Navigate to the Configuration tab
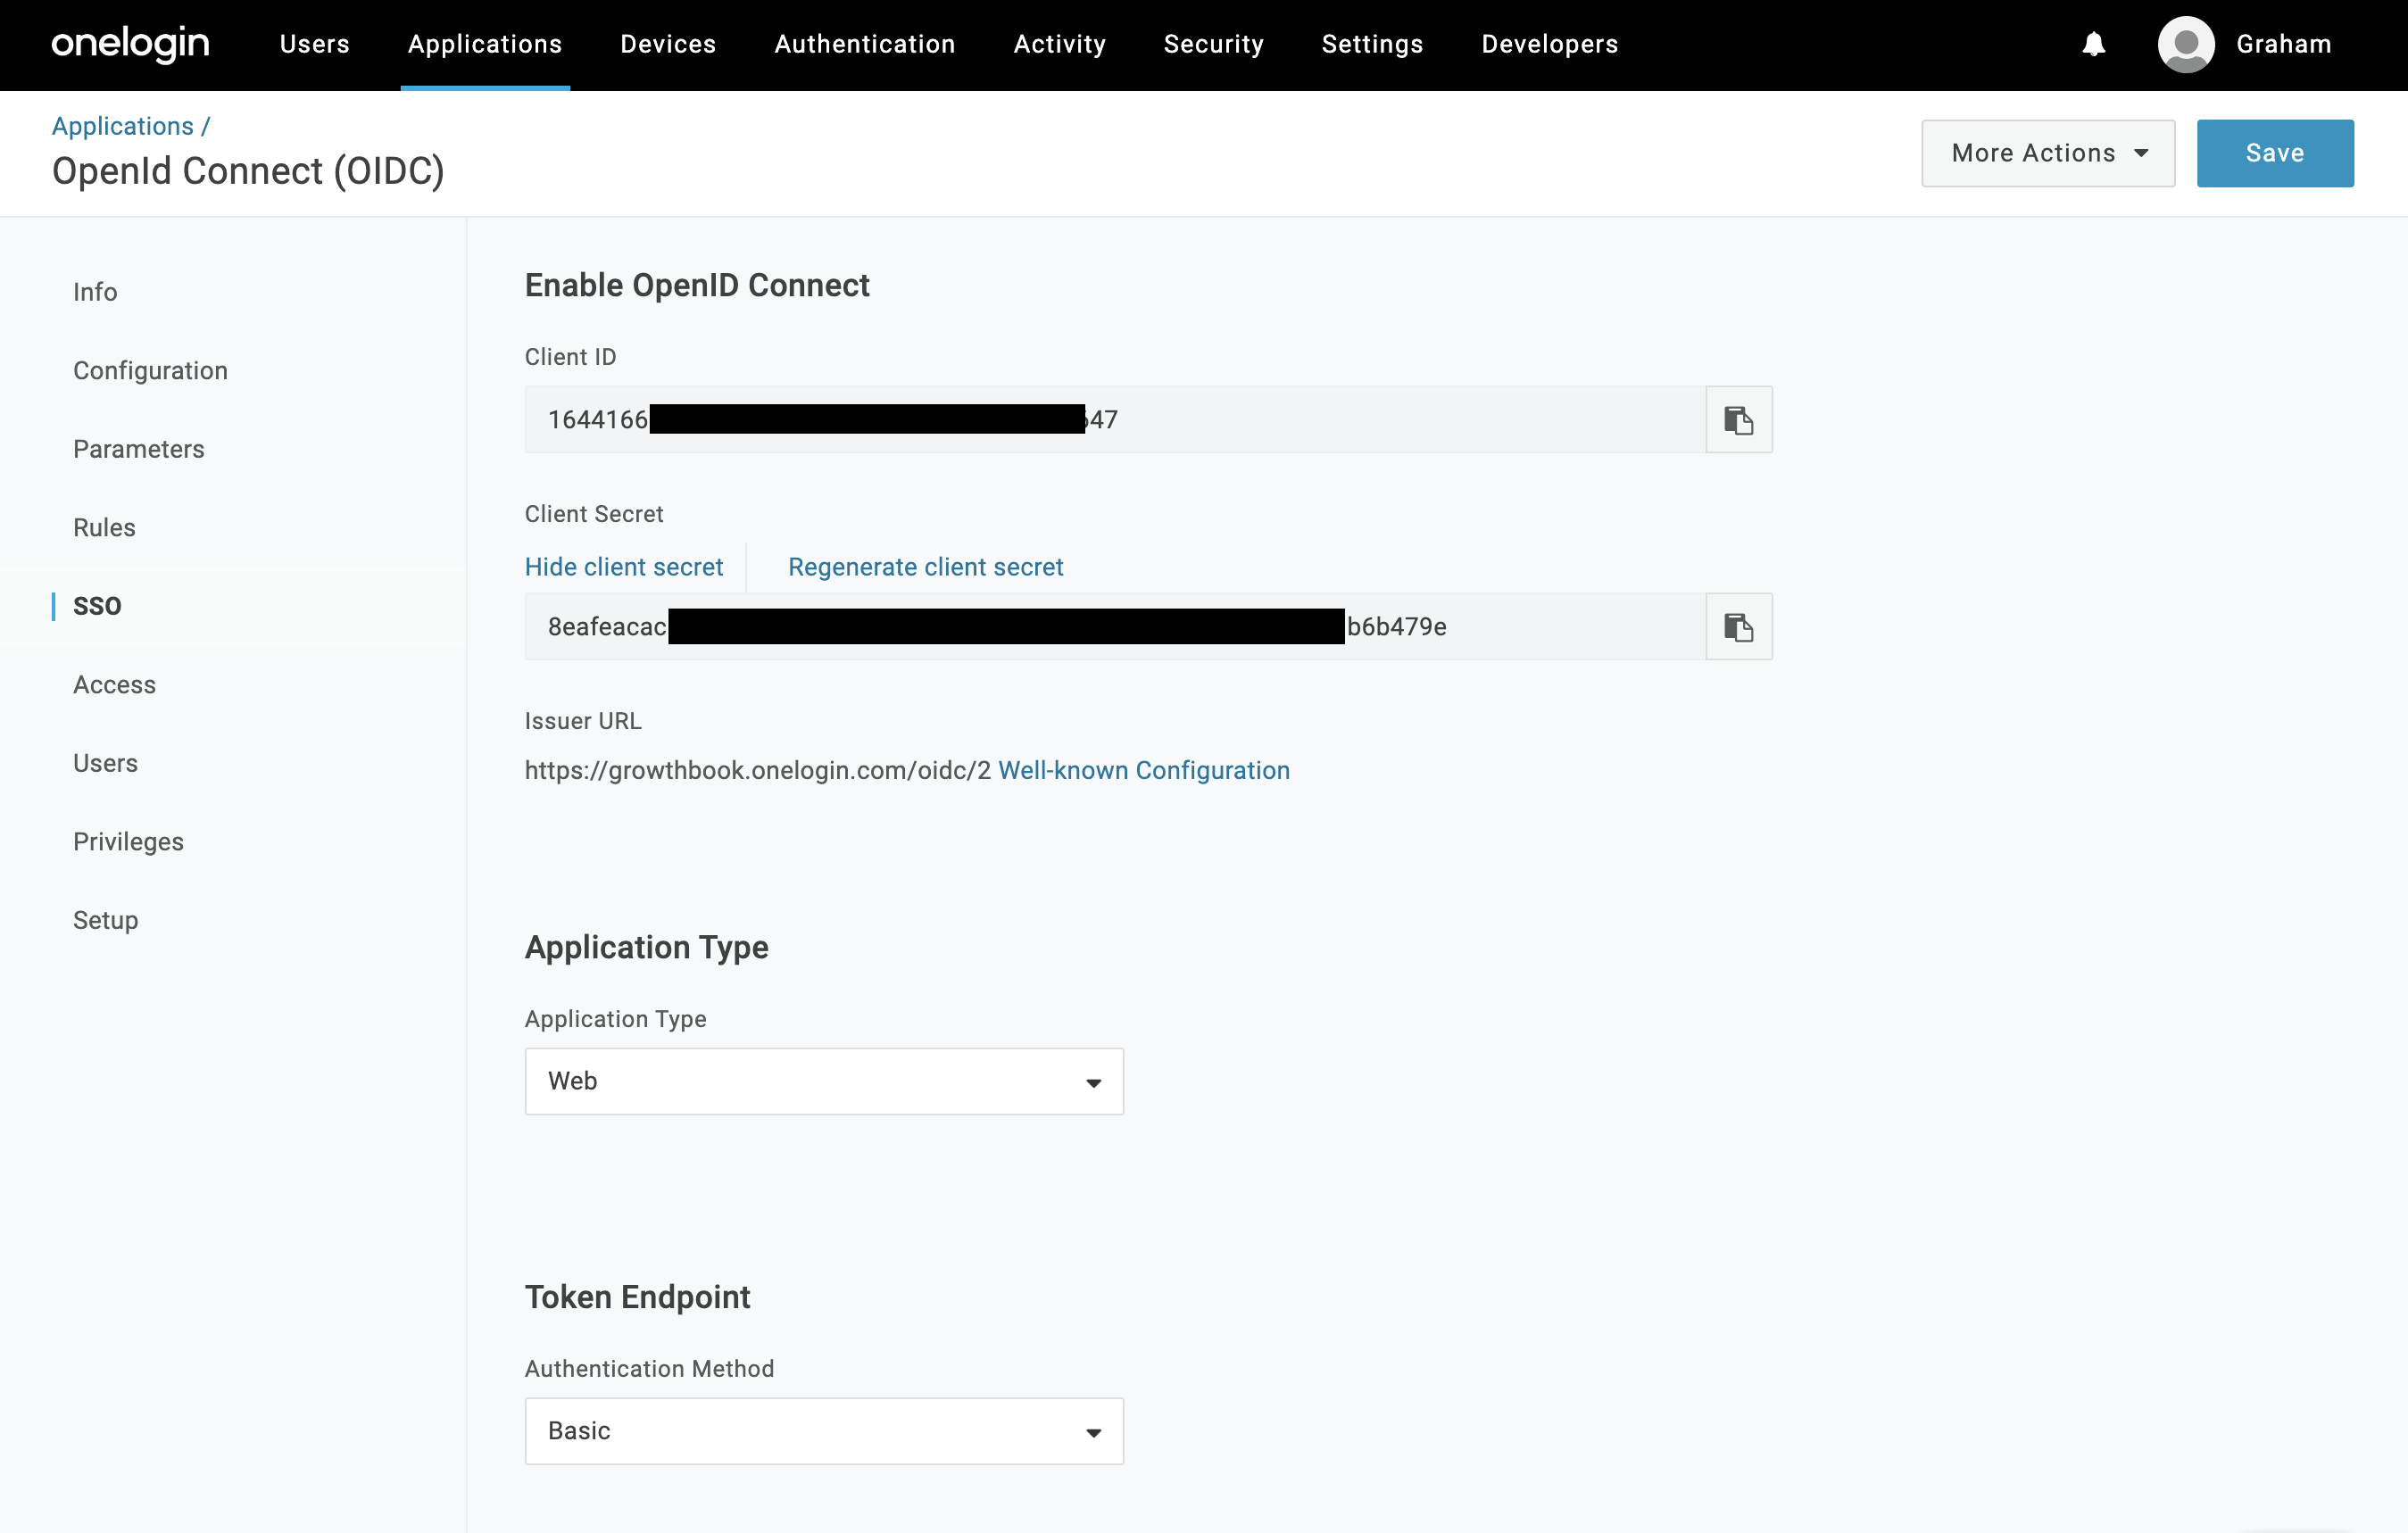This screenshot has width=2408, height=1533. tap(149, 370)
